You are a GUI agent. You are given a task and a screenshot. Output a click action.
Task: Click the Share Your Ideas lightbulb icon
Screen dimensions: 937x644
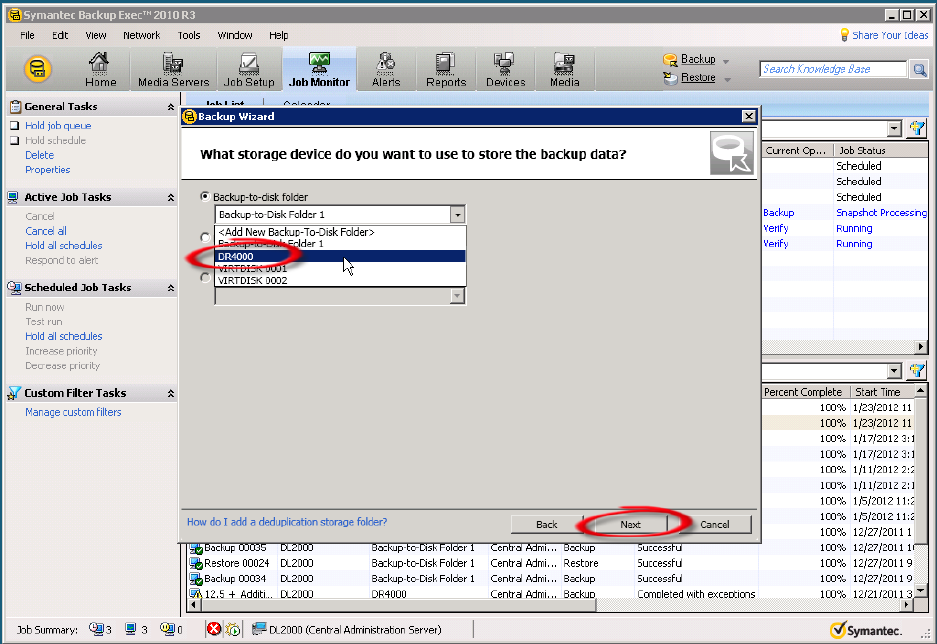click(x=844, y=35)
